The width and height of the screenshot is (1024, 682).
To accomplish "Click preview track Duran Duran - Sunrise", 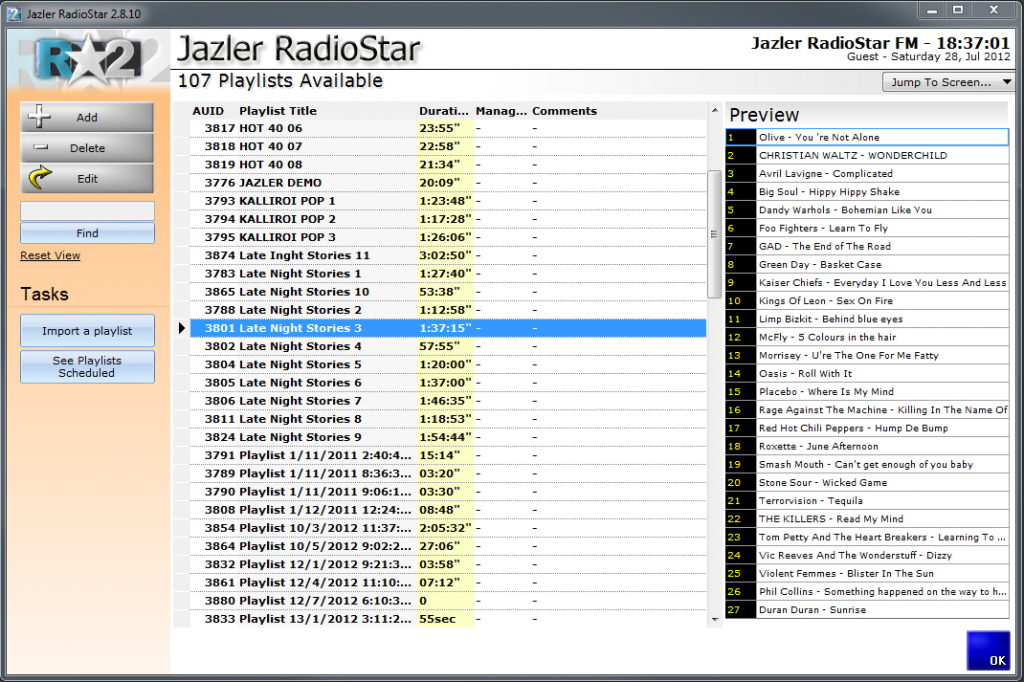I will coord(867,610).
